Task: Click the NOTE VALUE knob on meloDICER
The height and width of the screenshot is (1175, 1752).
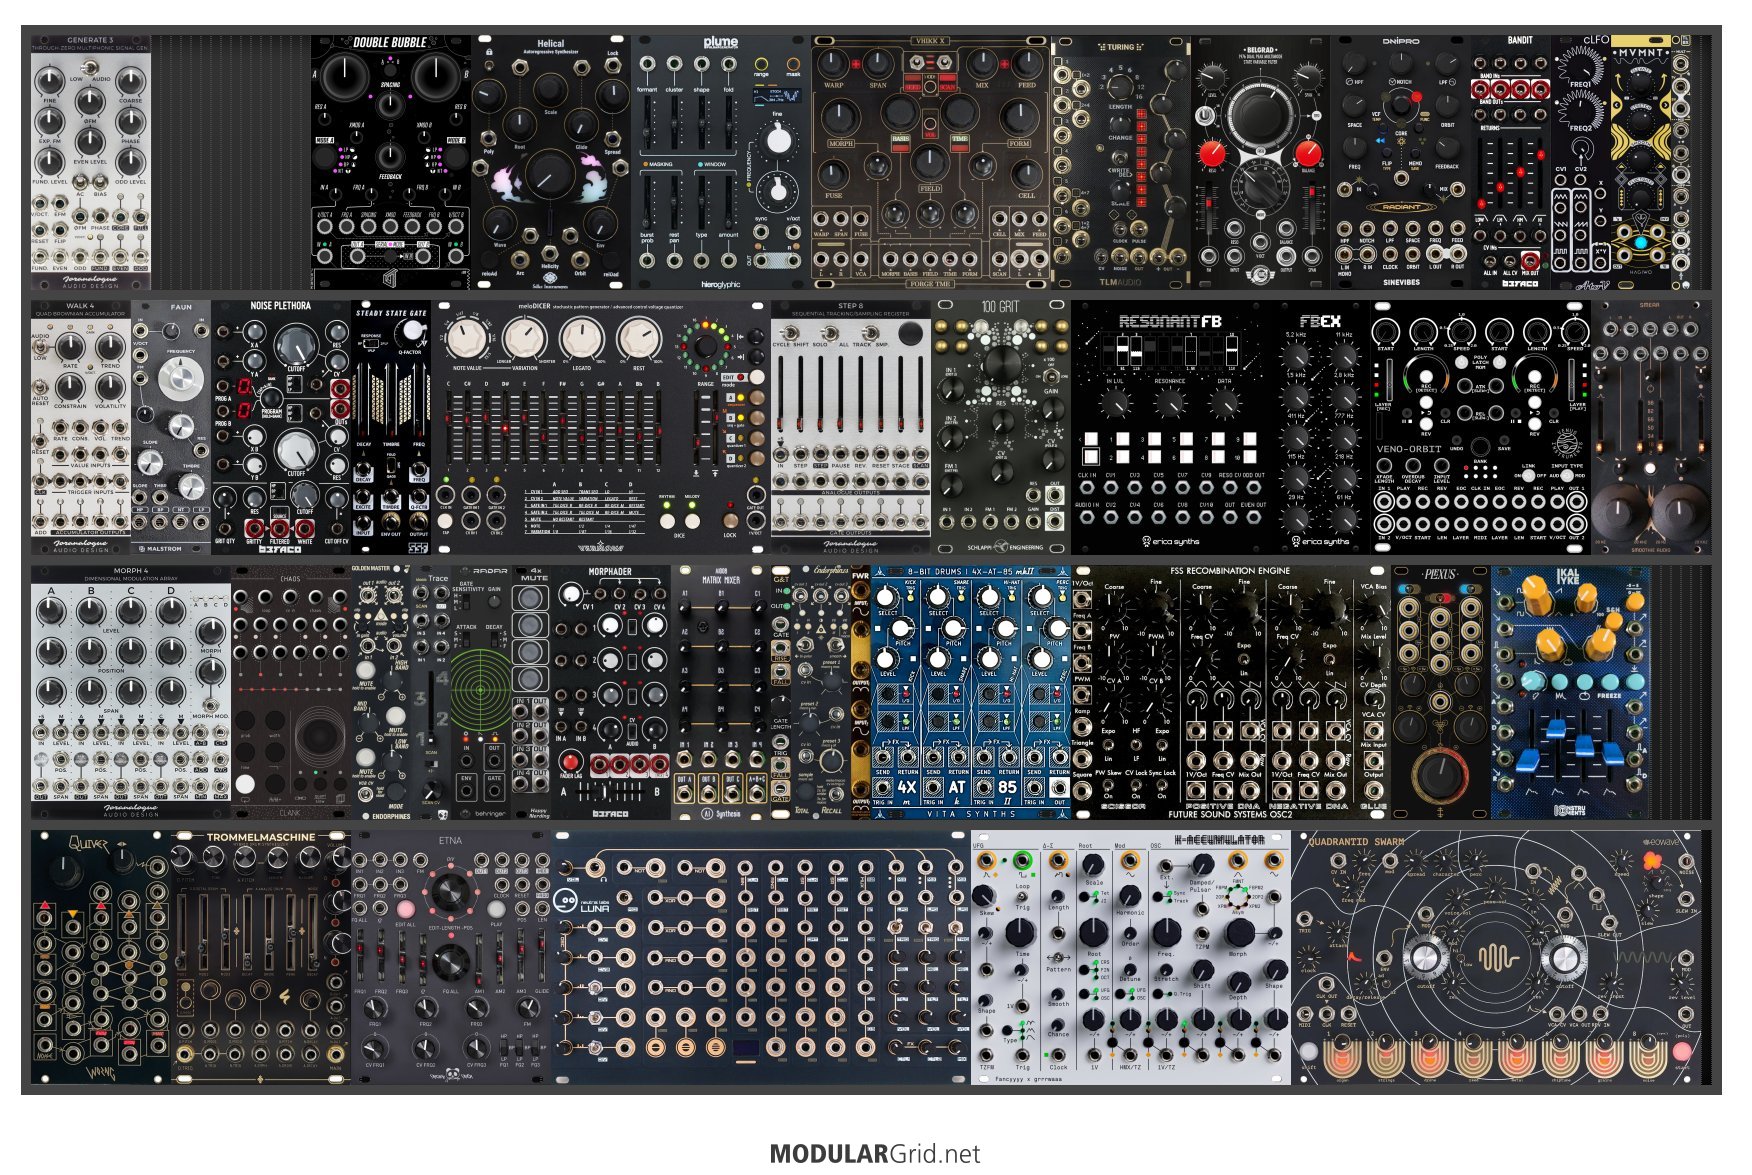Action: pos(467,340)
